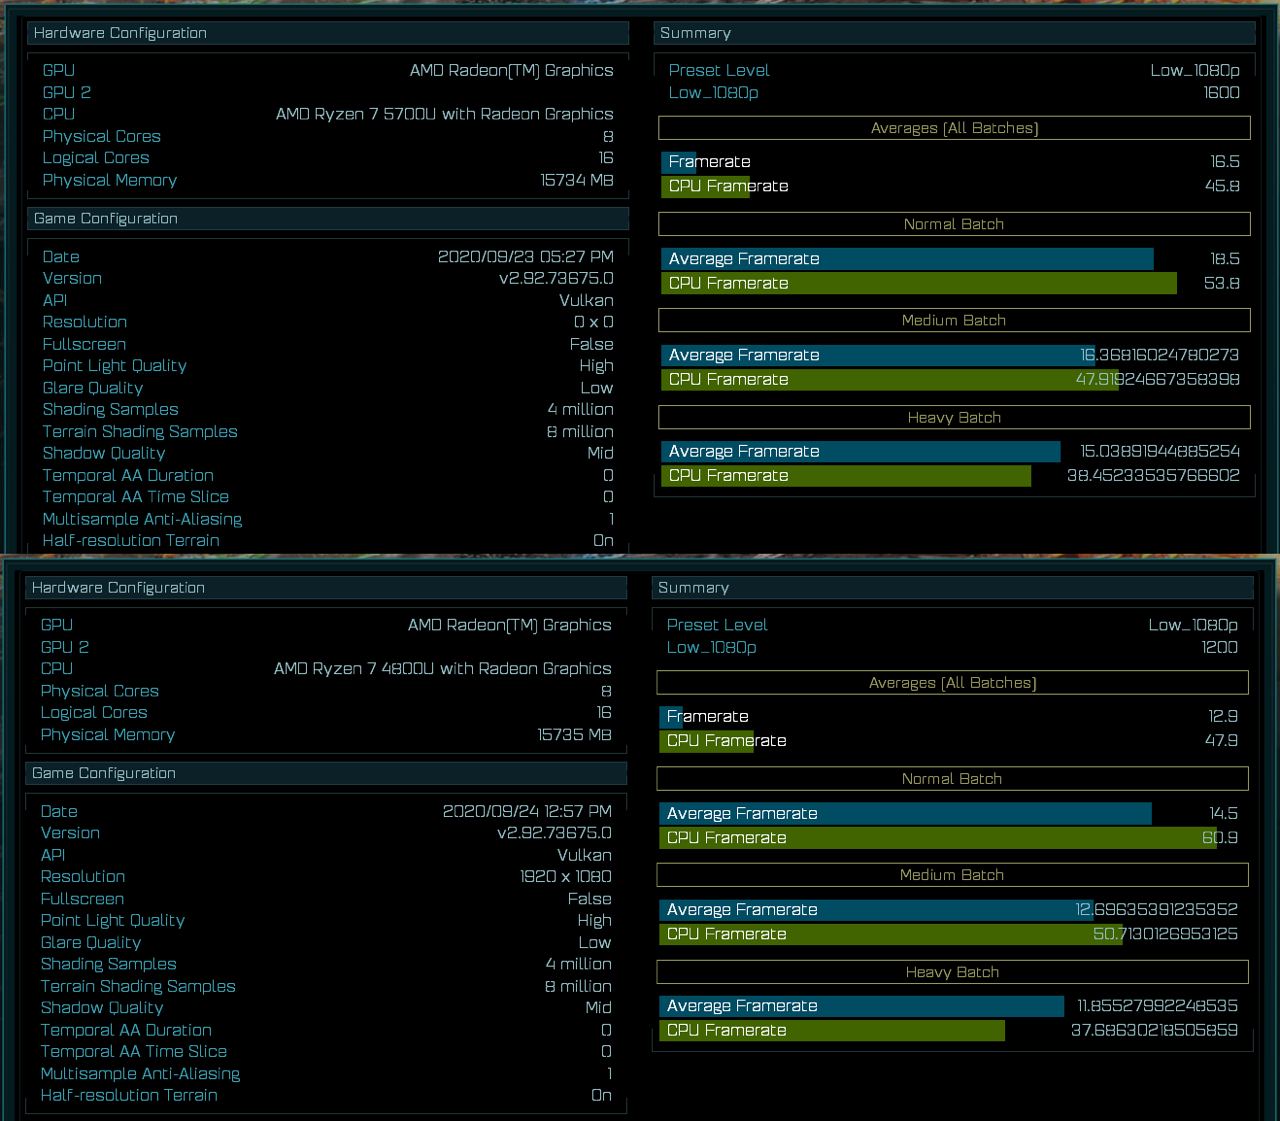
Task: Click "Averages (All Batches)" heading above the 12.9 framerate
Action: (x=952, y=683)
